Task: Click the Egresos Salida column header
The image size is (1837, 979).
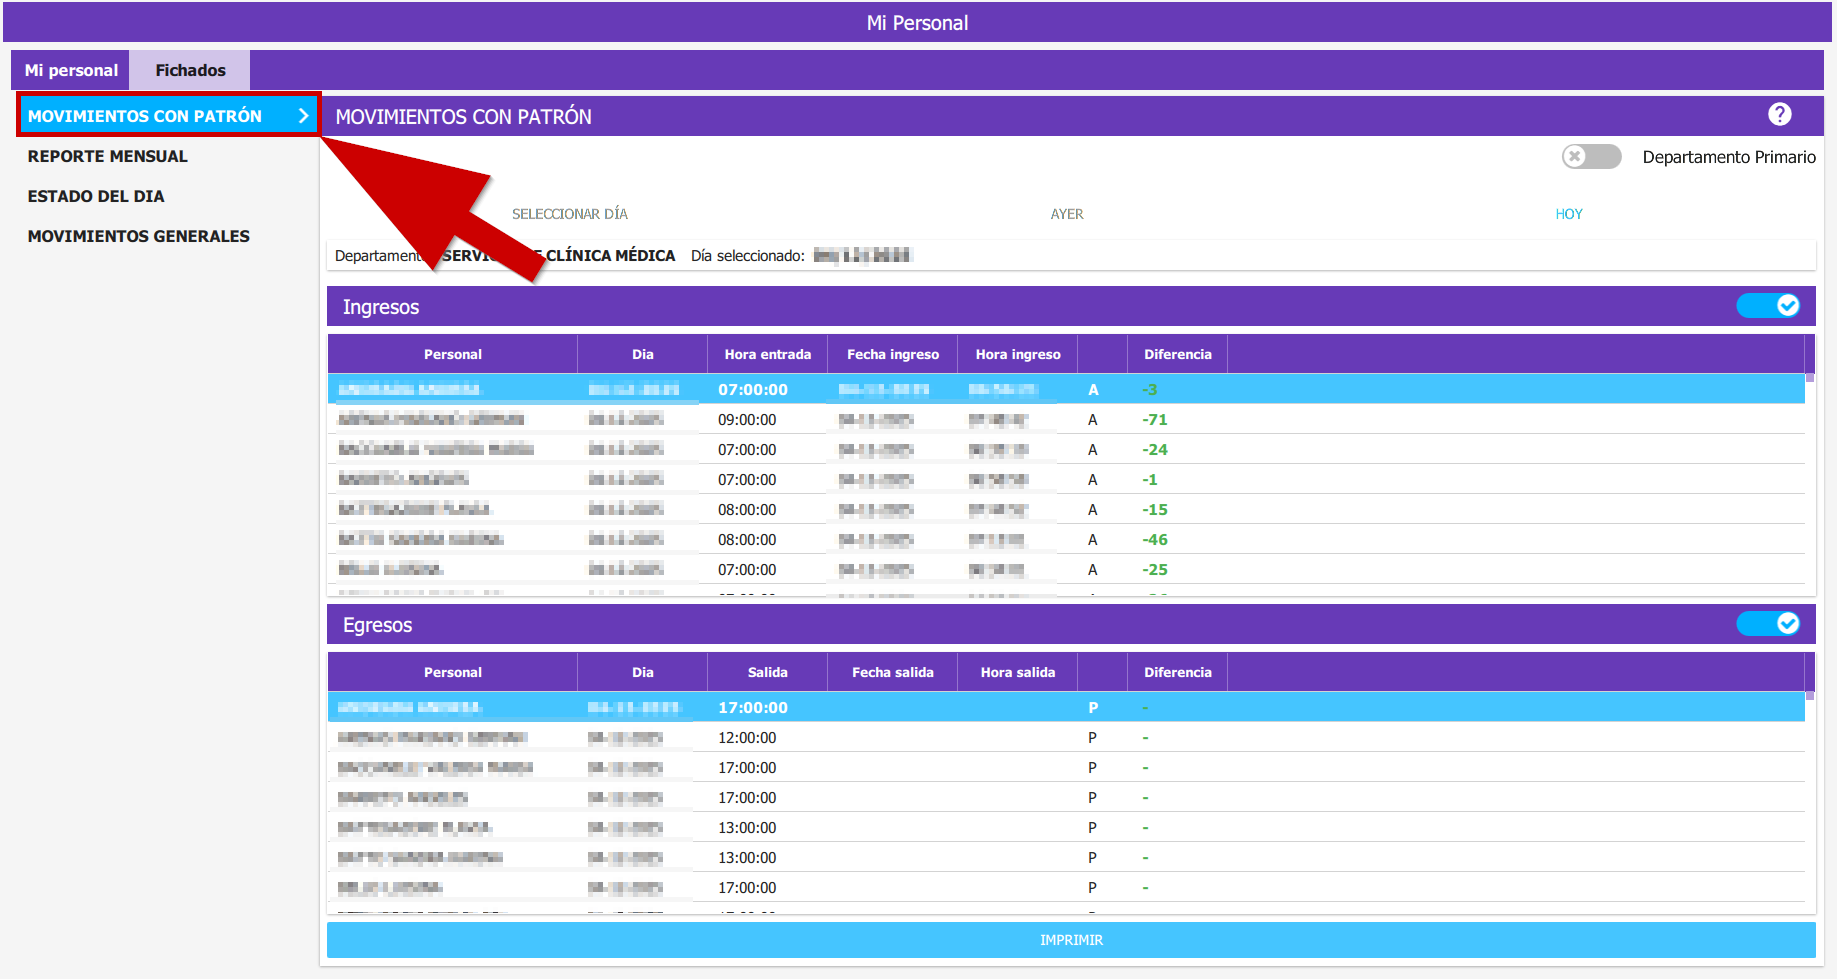Action: point(767,672)
